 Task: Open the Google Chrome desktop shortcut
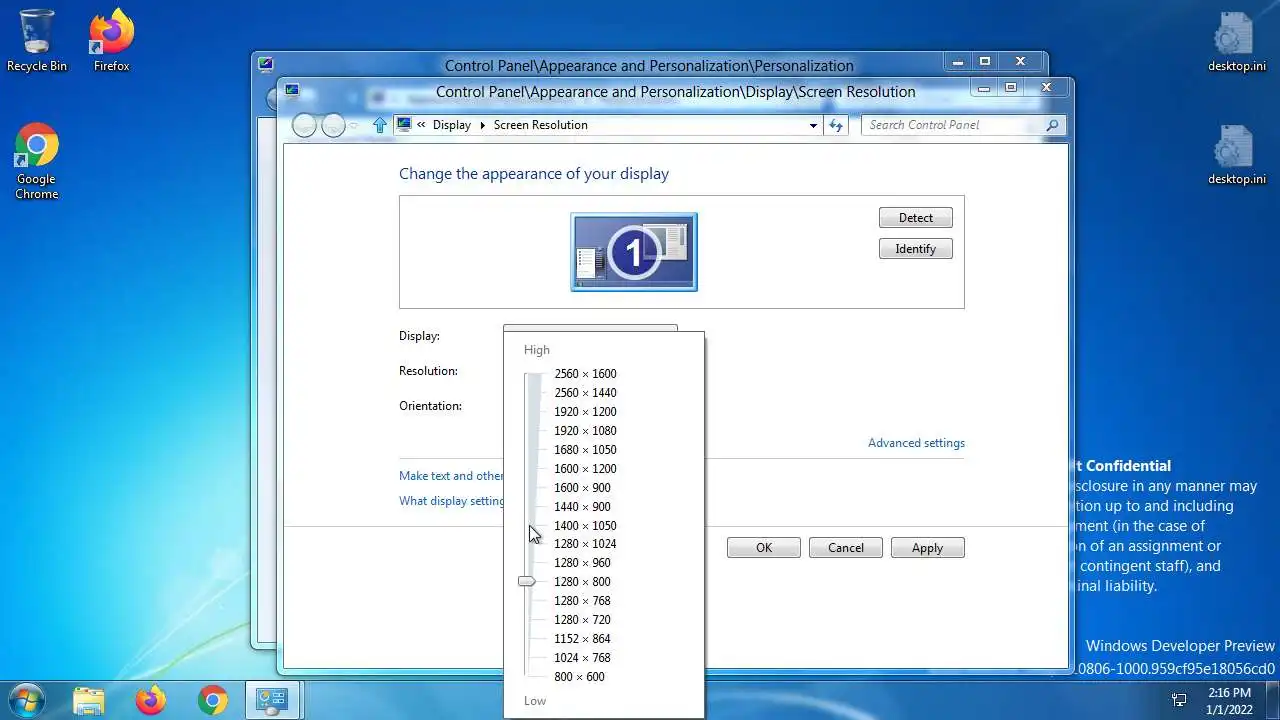(x=37, y=161)
